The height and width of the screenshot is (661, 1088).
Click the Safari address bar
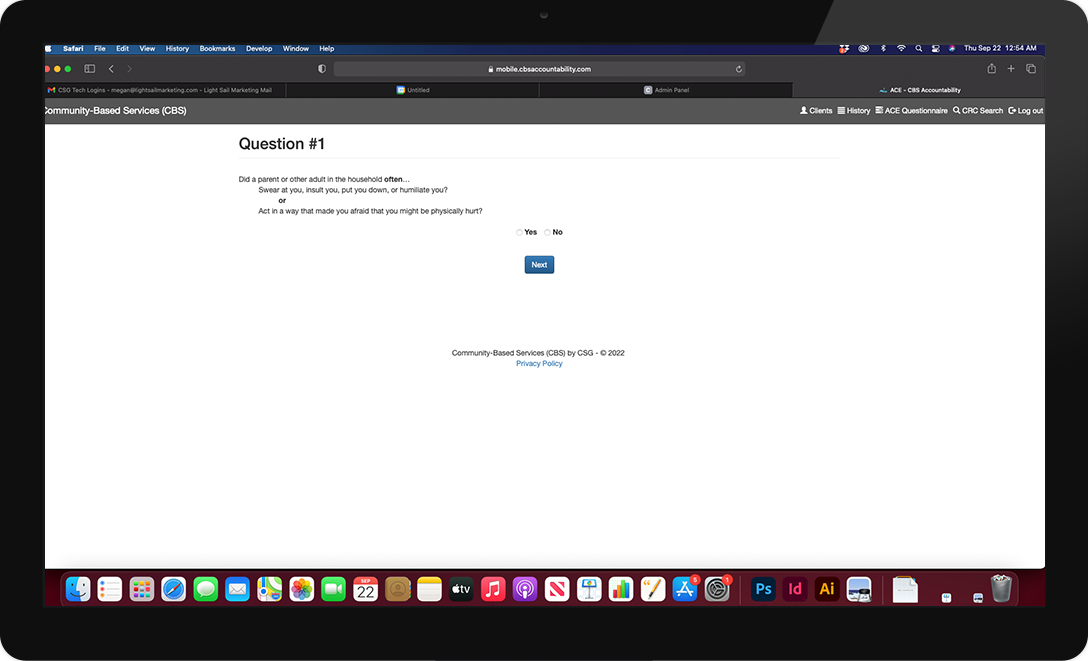[539, 69]
